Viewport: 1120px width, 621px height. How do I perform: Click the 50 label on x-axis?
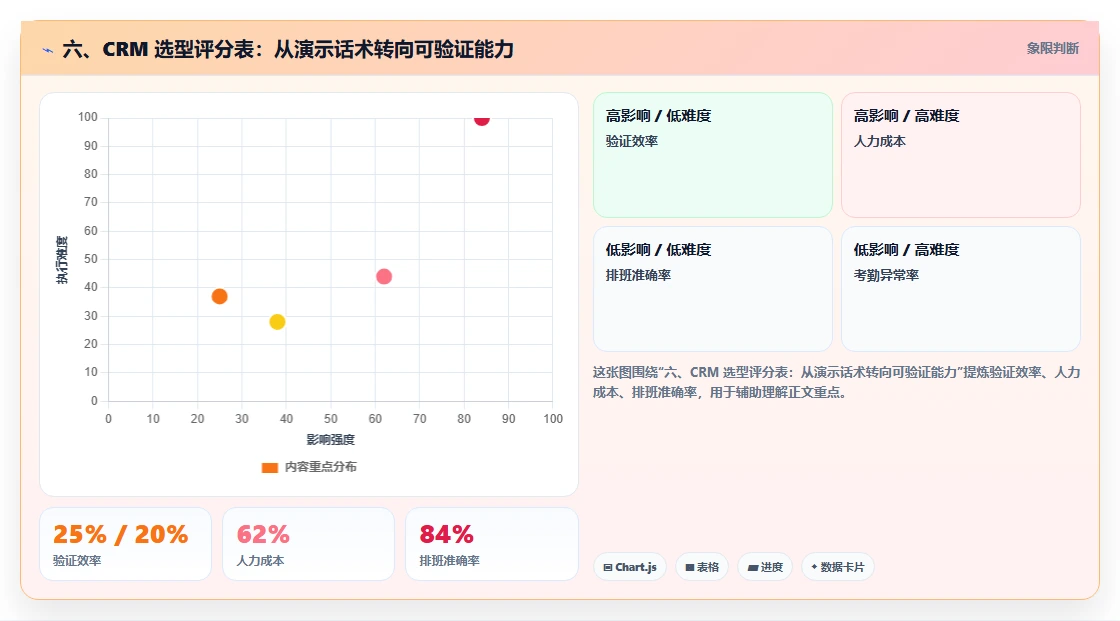(x=331, y=419)
